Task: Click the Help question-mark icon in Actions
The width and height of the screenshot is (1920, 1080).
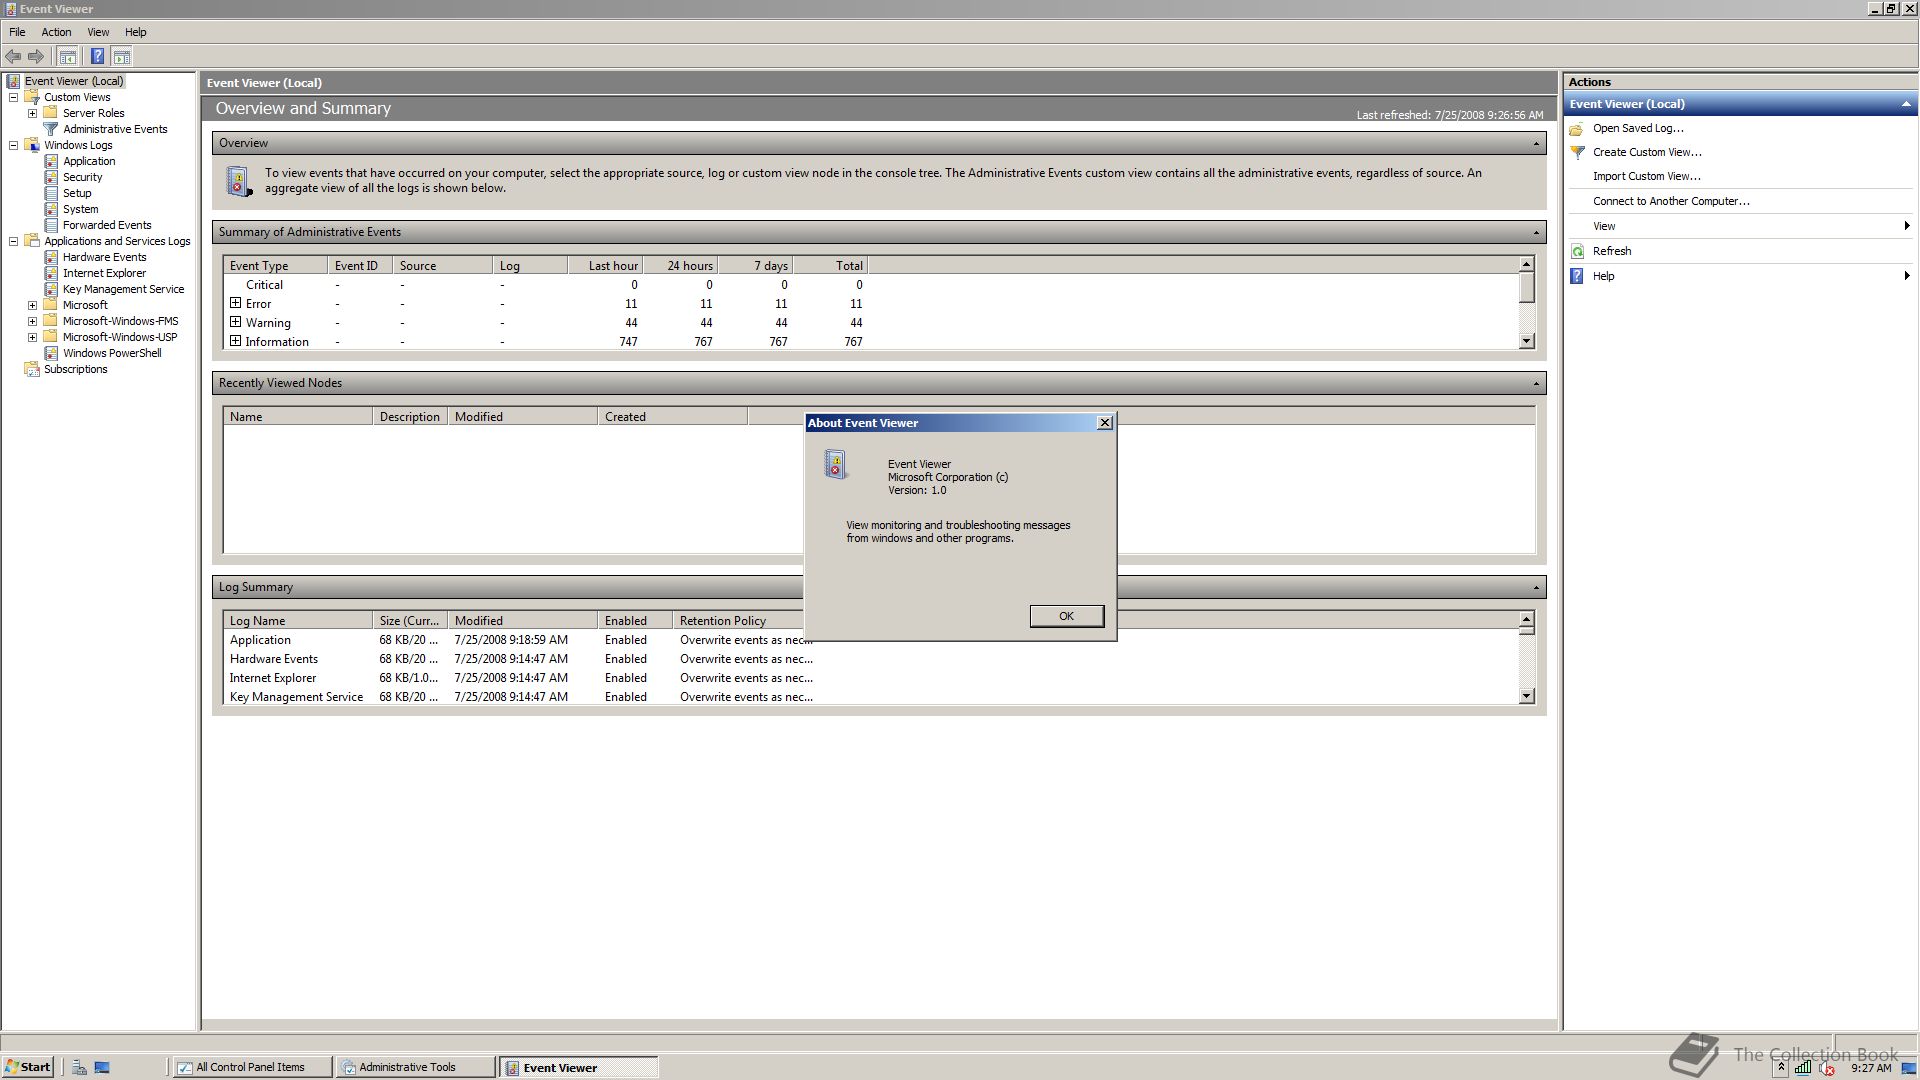Action: pos(1577,276)
